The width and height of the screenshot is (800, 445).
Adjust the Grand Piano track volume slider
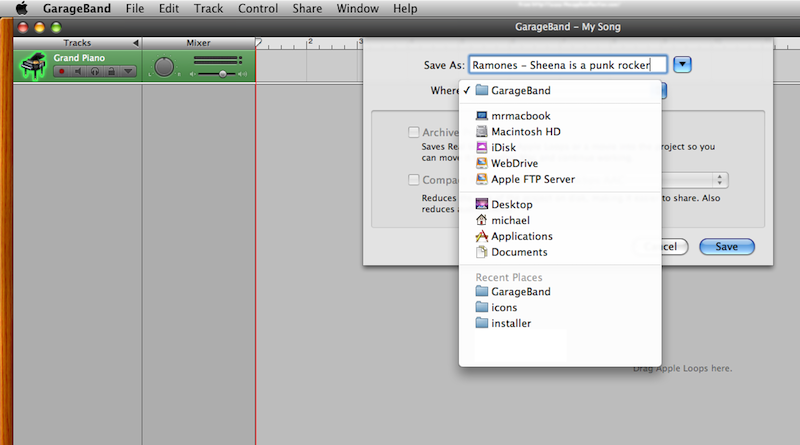tap(222, 73)
